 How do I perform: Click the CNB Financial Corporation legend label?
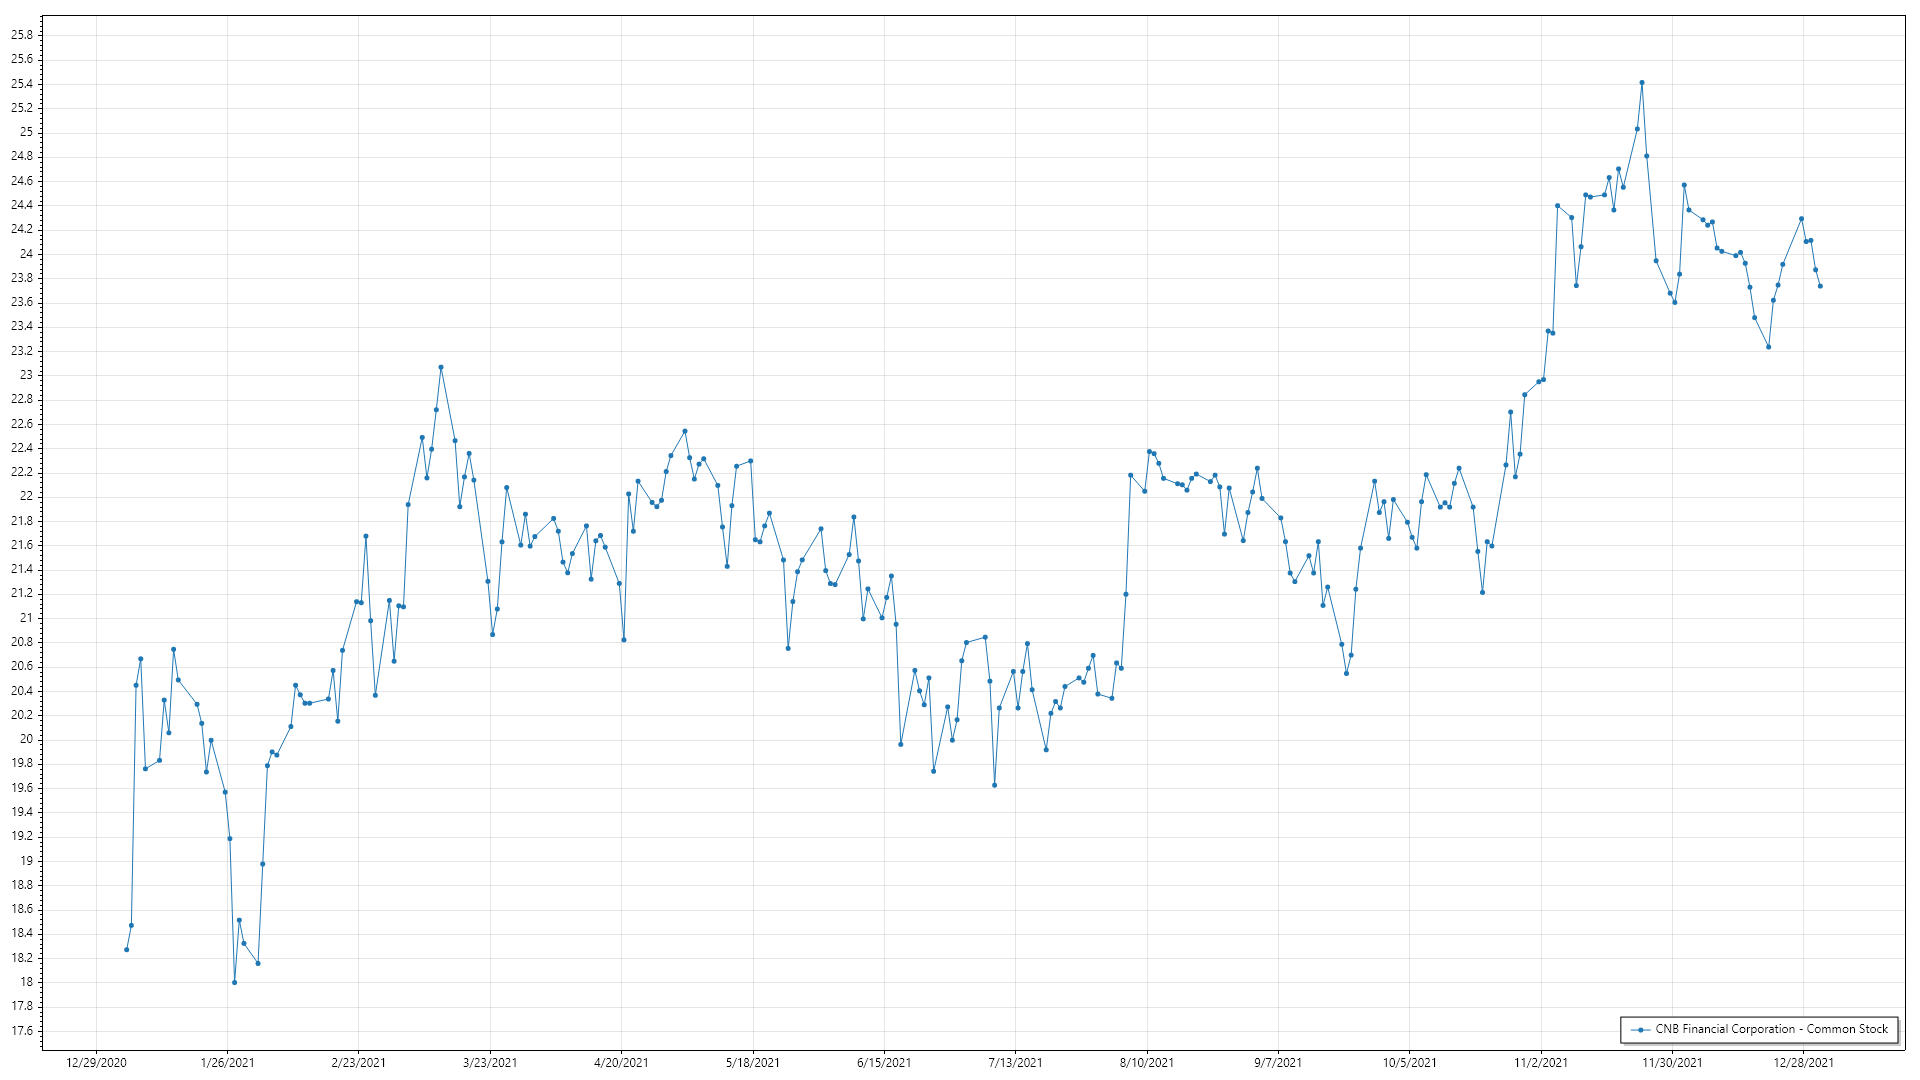coord(1771,1029)
